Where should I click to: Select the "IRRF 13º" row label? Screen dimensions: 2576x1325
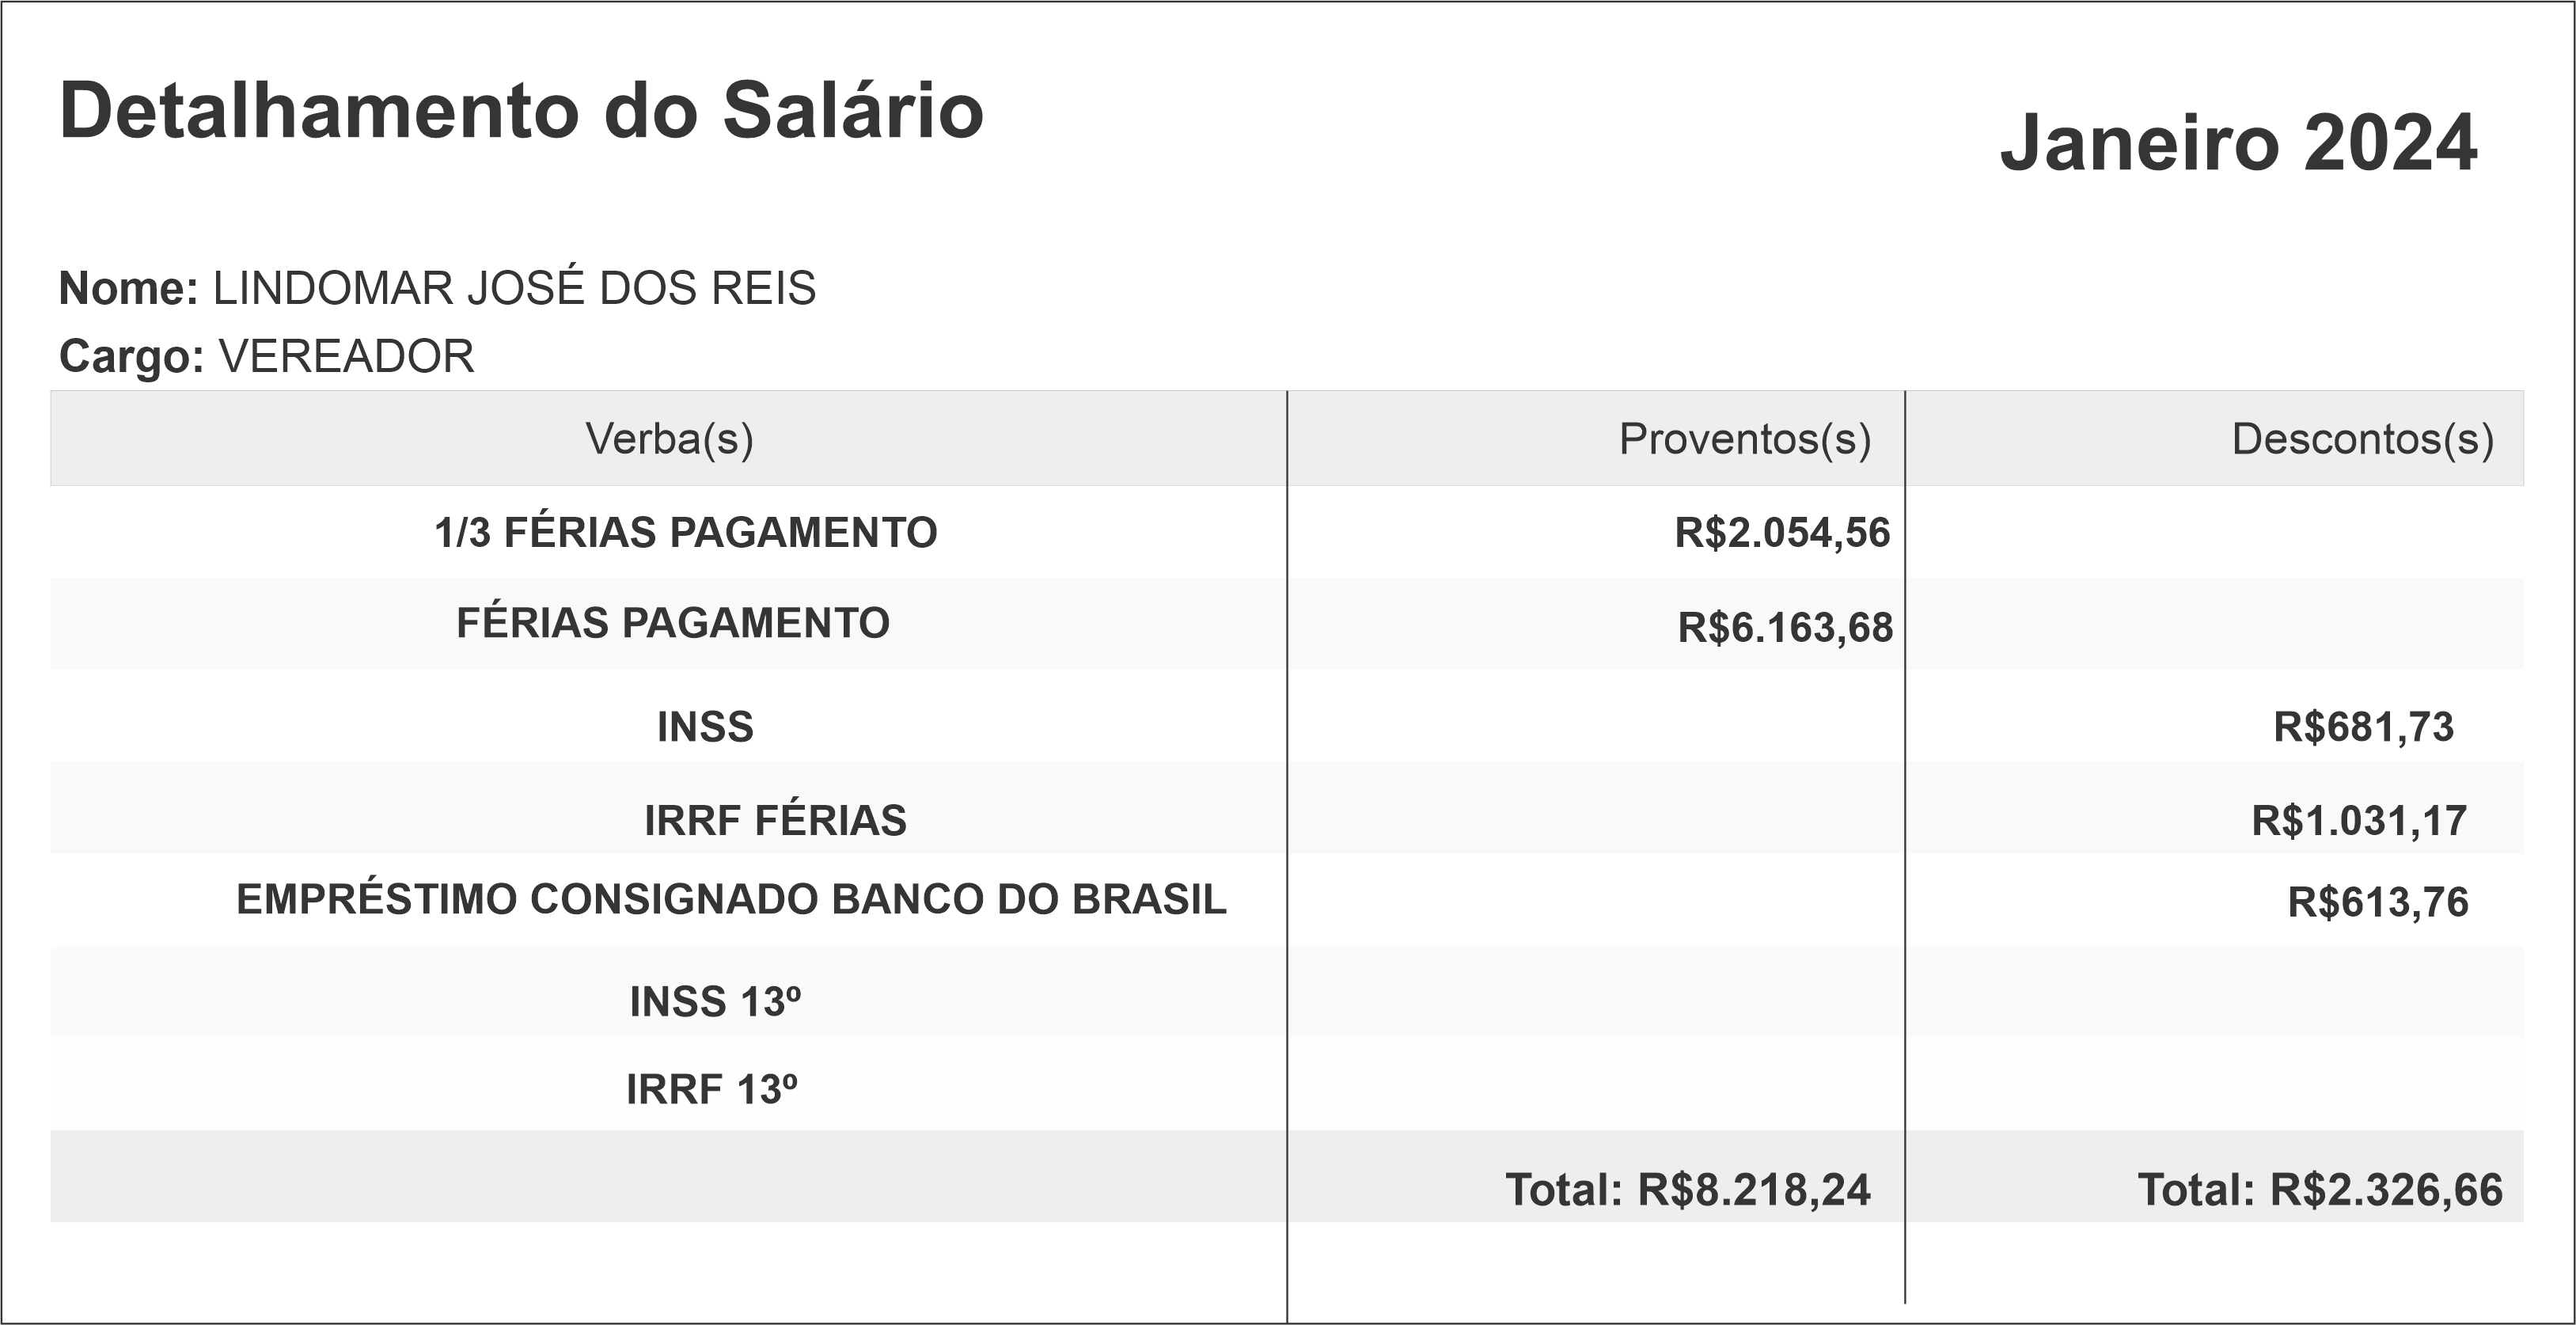click(x=712, y=1090)
